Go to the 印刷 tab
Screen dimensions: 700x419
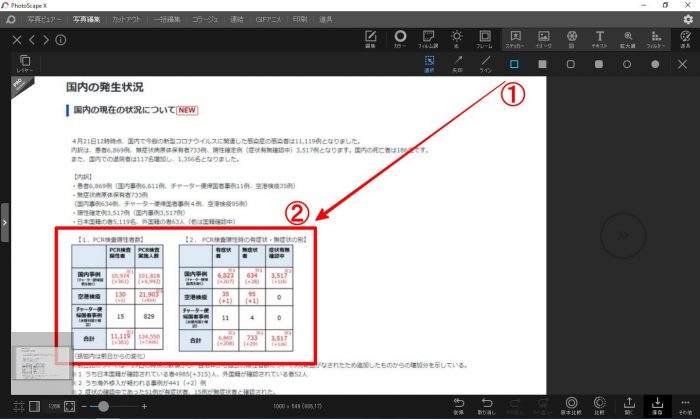tap(300, 20)
